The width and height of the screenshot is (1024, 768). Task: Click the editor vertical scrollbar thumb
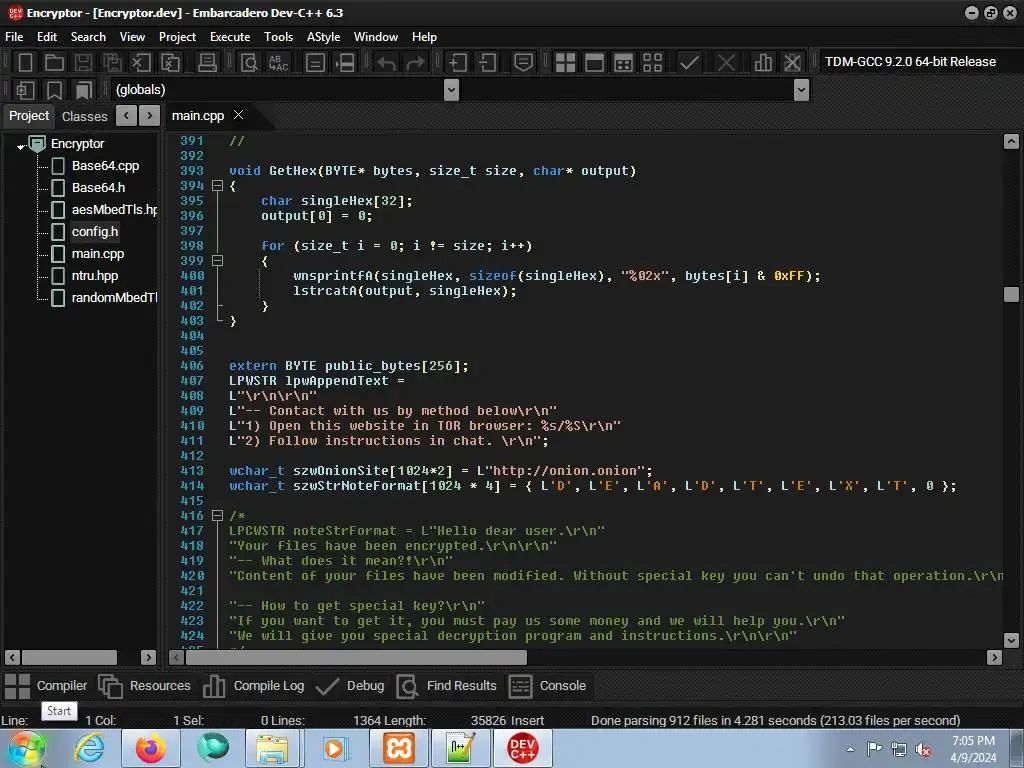[1011, 295]
